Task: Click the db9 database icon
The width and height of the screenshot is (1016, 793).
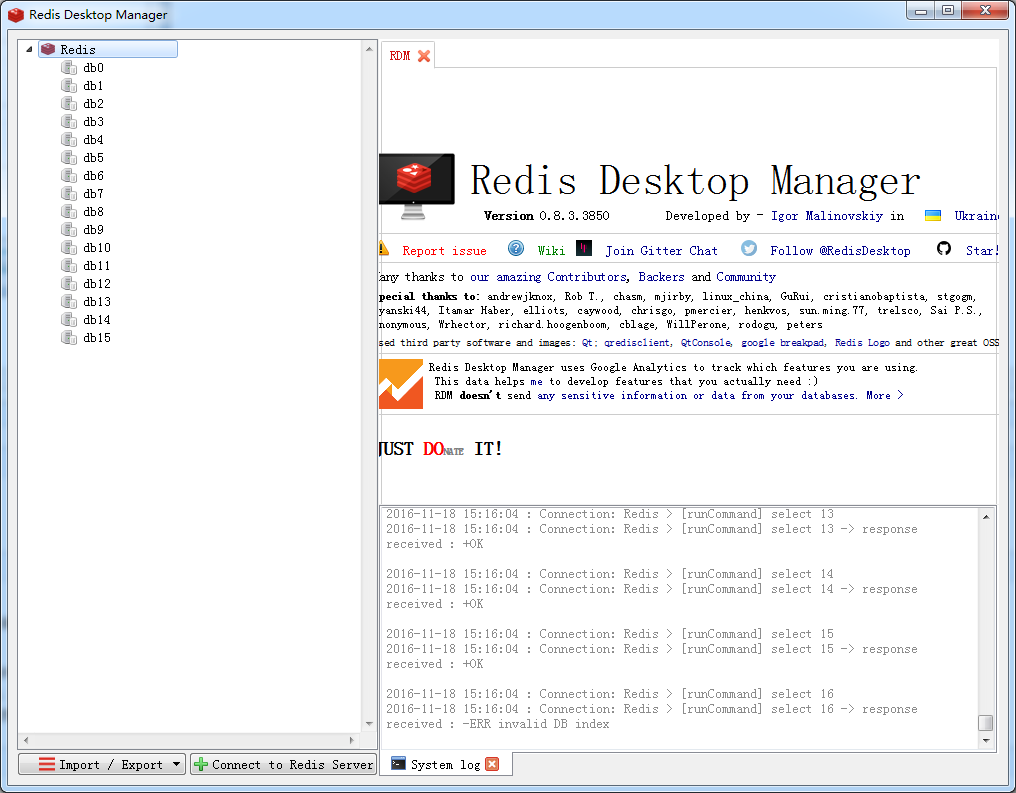Action: coord(69,229)
